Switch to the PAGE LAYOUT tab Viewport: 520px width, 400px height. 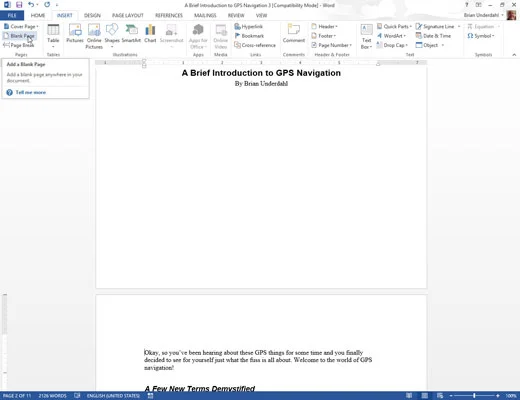click(x=128, y=15)
